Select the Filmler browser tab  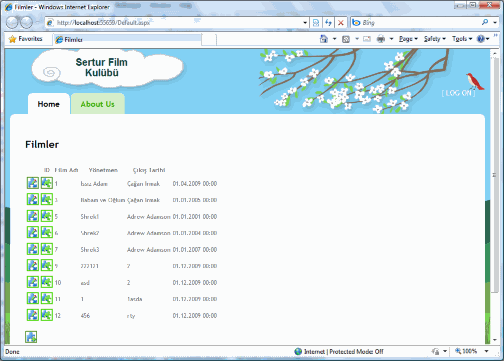point(127,39)
